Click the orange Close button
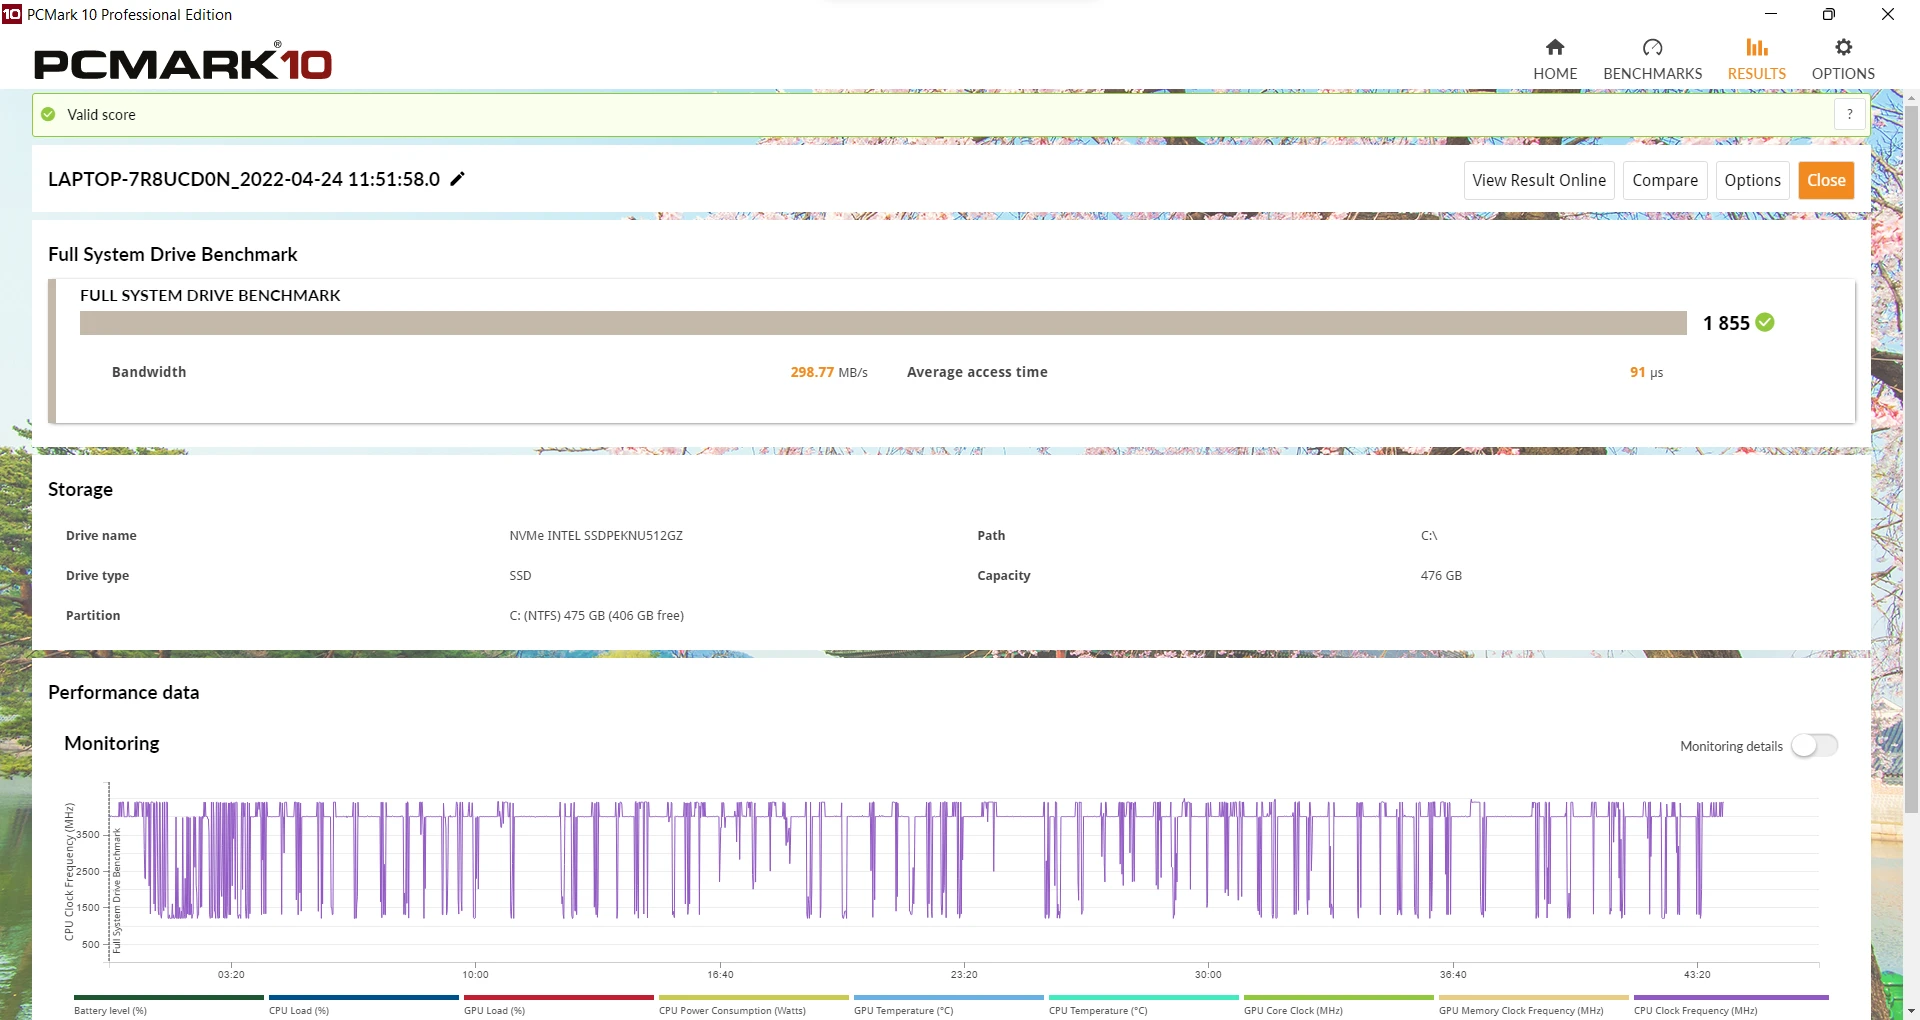This screenshot has width=1920, height=1020. point(1826,180)
